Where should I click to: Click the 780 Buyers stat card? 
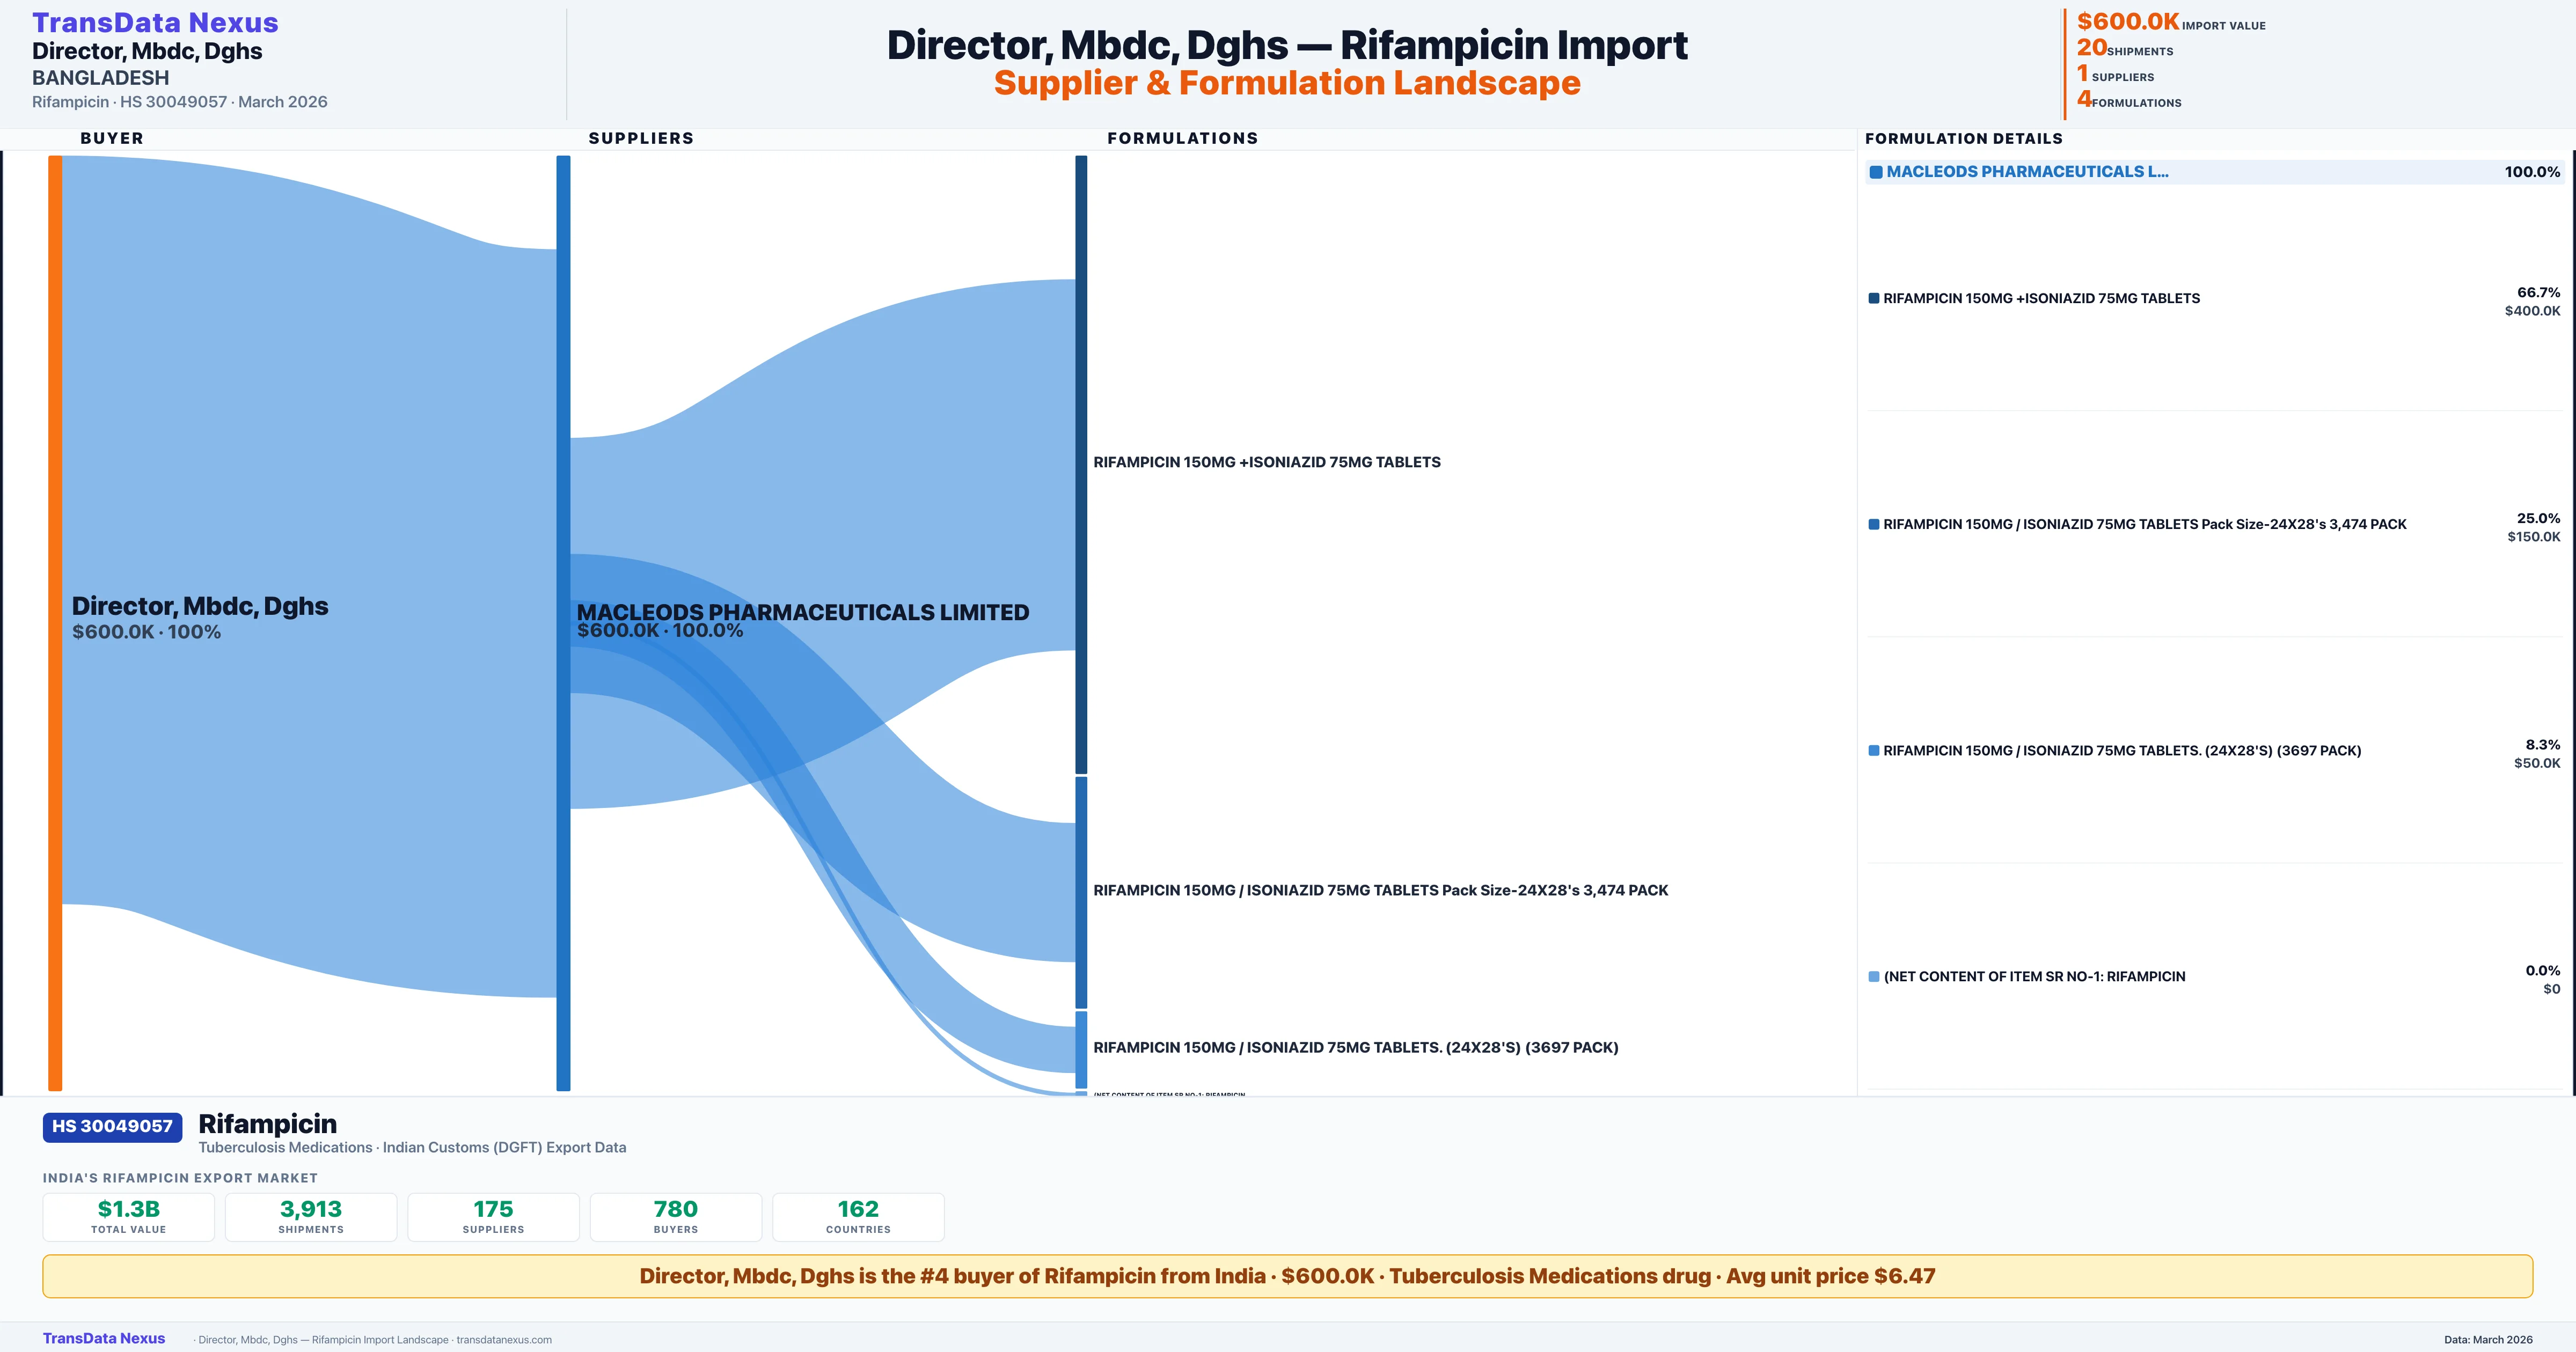(x=676, y=1216)
